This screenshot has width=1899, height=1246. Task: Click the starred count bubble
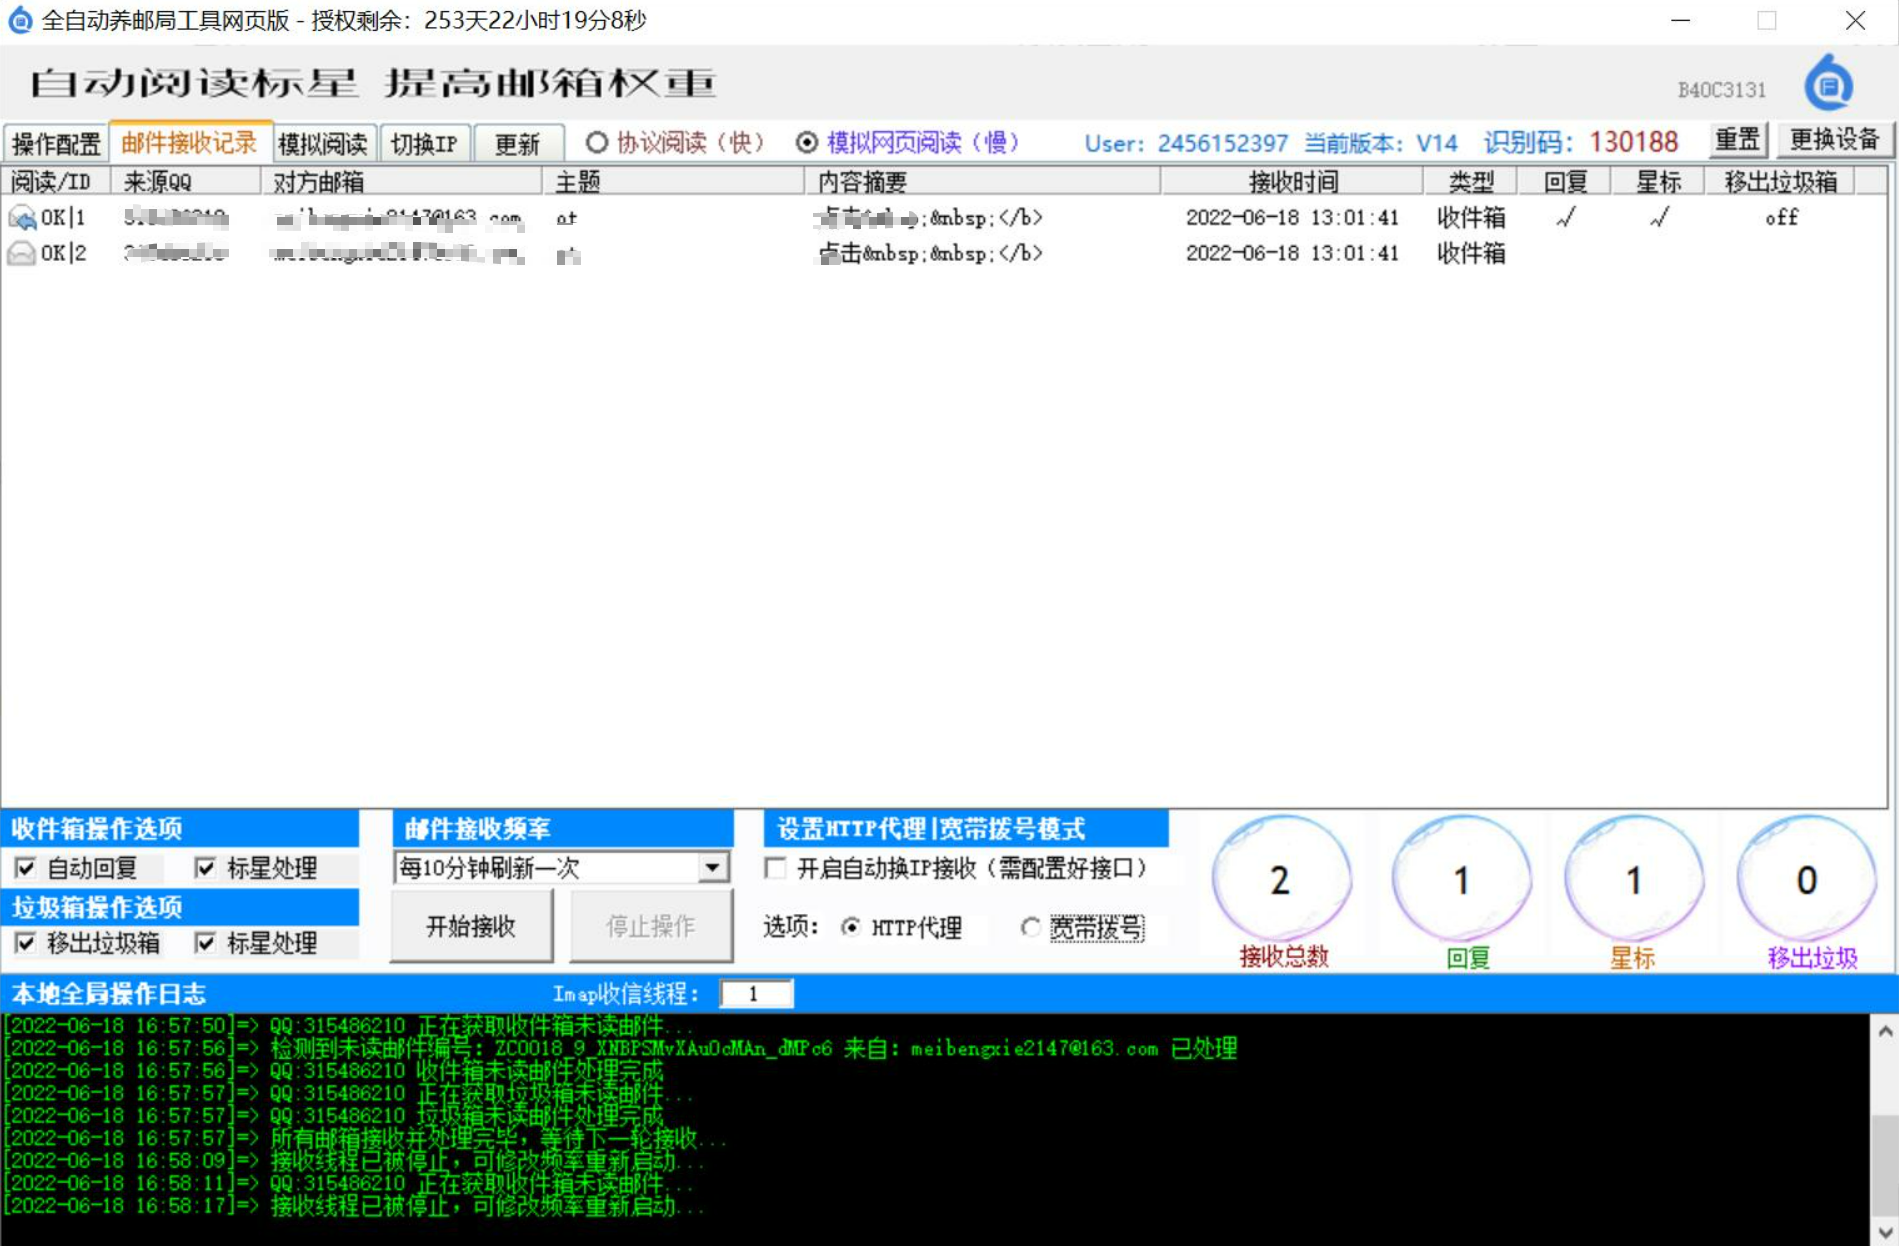tap(1633, 880)
